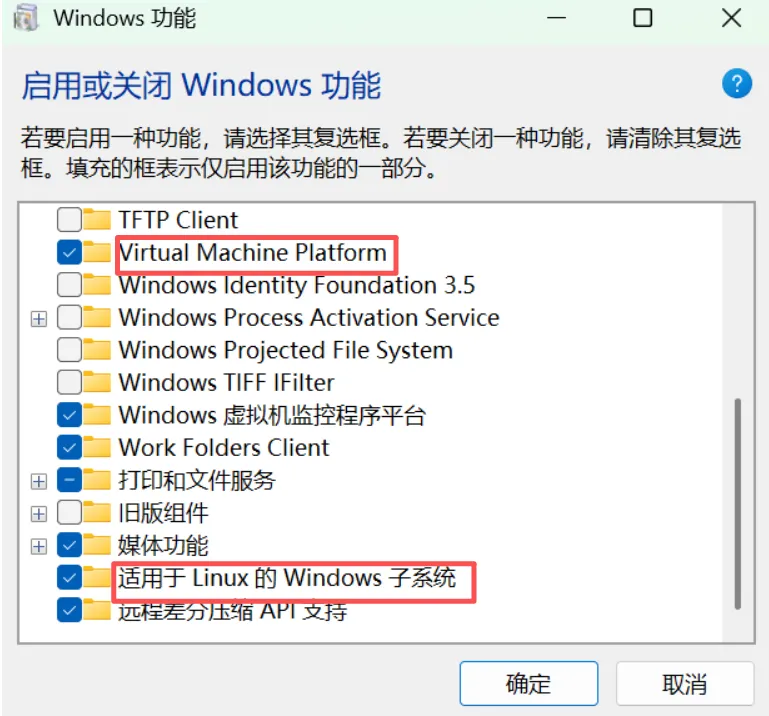Select the 远程差分压缩 API 支持 item

pos(232,610)
